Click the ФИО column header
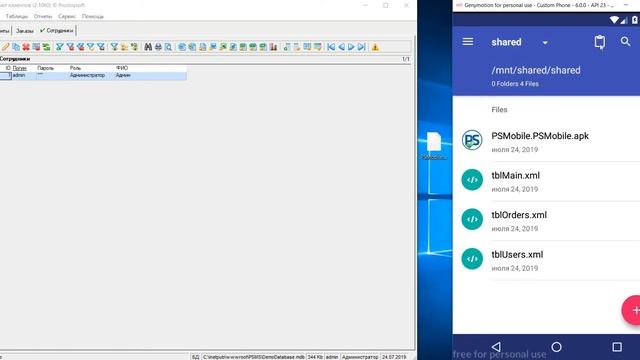Viewport: 640px width, 360px height. tap(122, 68)
